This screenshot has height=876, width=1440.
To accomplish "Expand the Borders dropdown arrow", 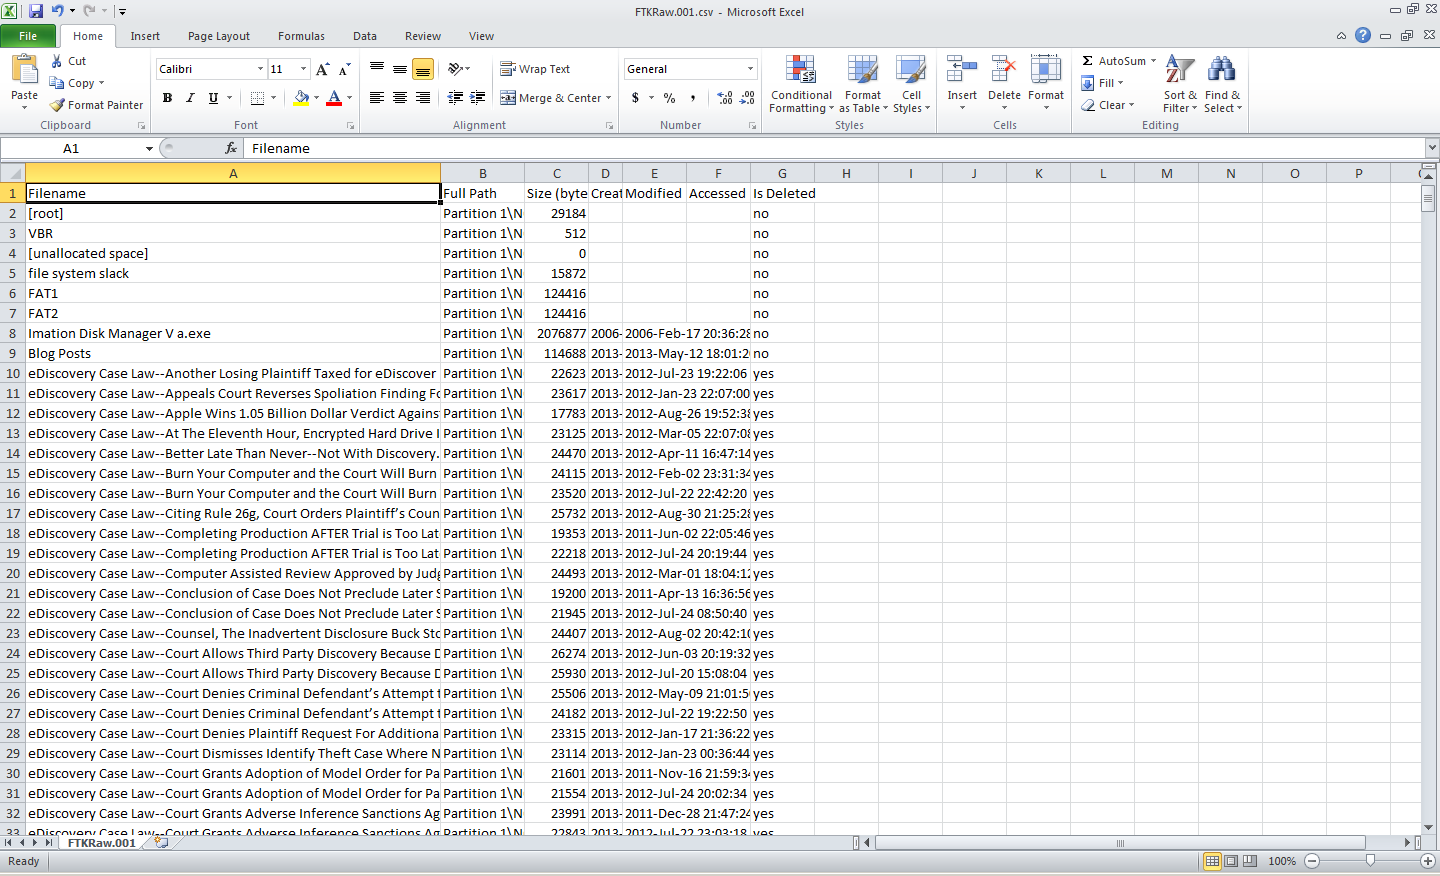I will 274,98.
